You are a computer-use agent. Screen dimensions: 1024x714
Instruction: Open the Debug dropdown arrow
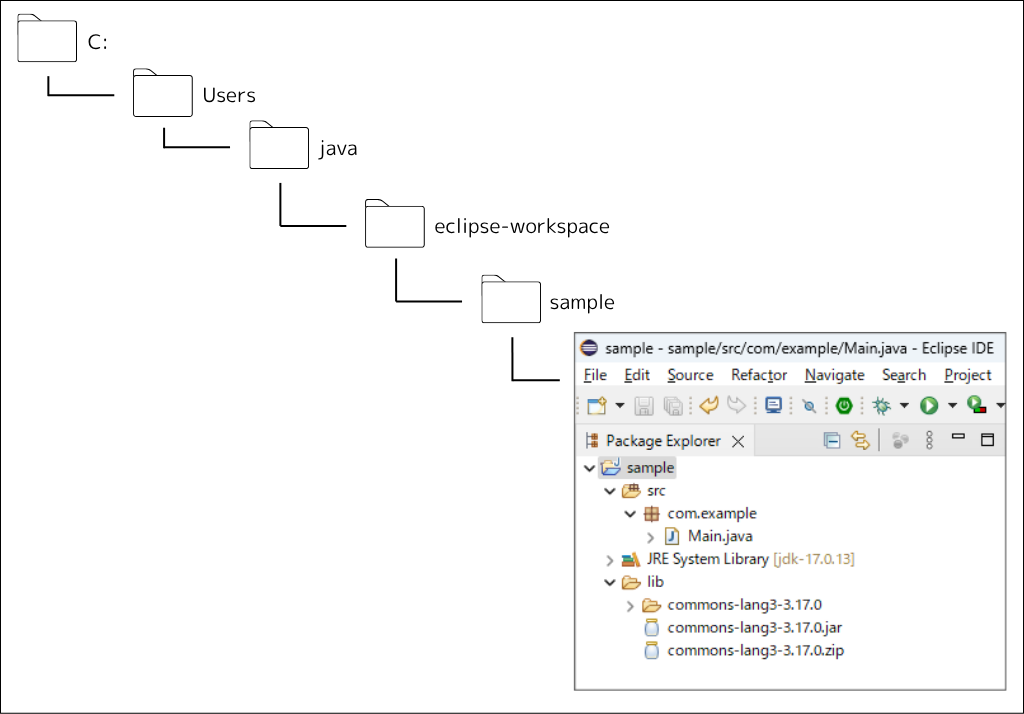click(x=904, y=406)
